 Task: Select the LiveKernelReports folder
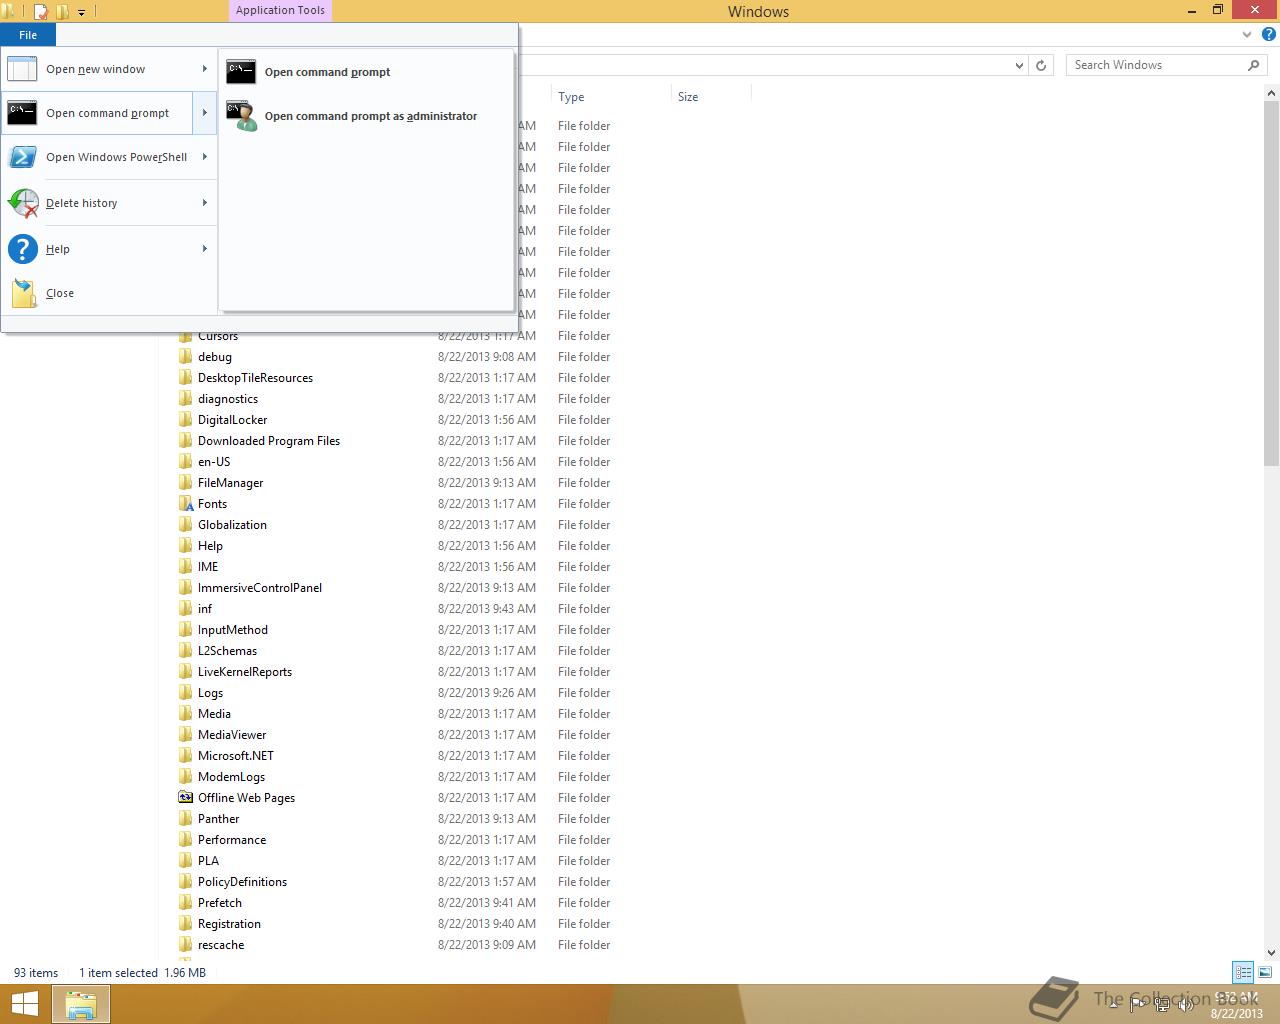coord(245,672)
